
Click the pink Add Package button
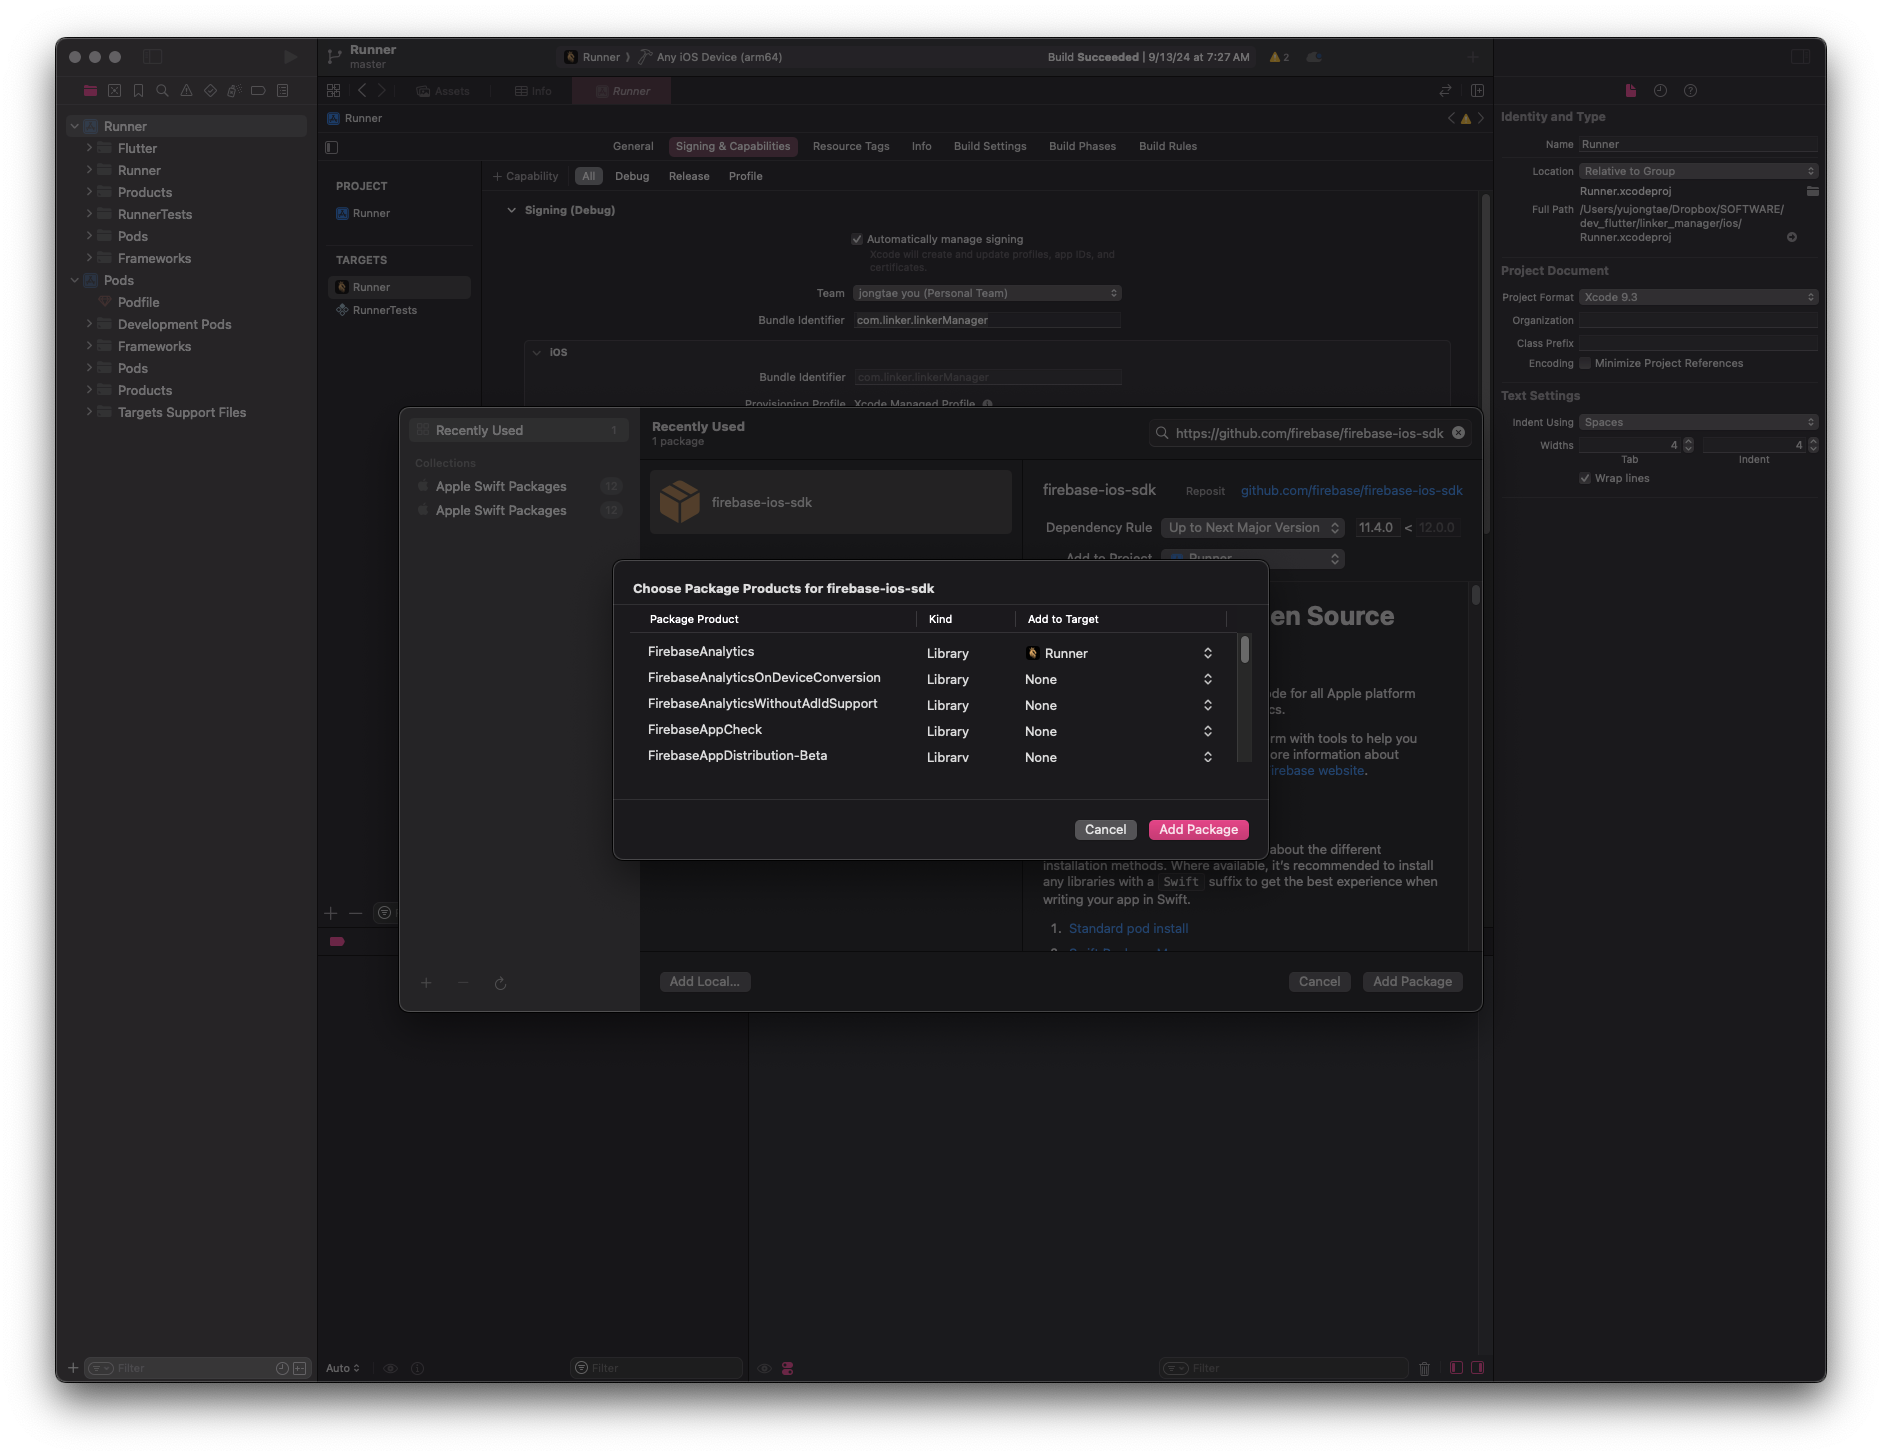(1198, 830)
